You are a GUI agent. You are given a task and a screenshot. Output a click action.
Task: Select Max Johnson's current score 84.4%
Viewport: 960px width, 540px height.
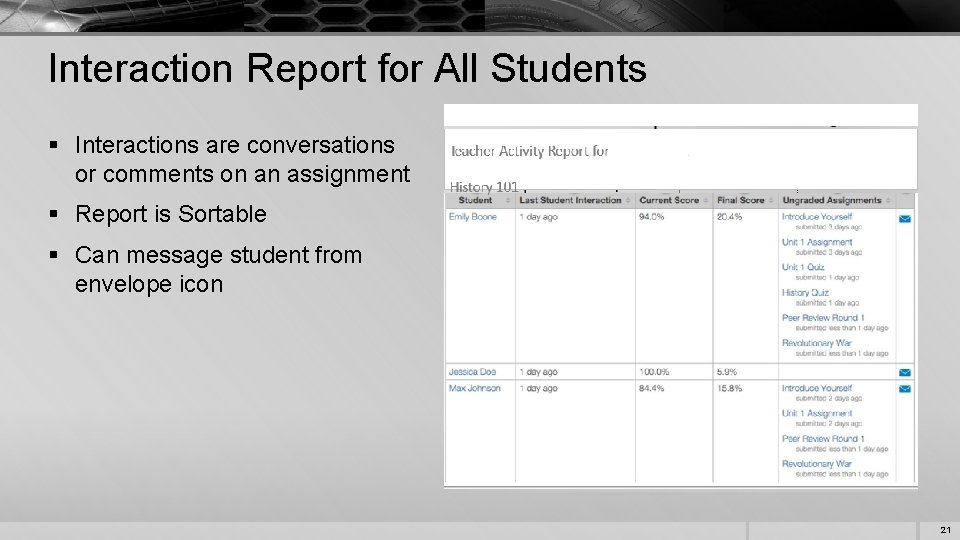coord(651,388)
